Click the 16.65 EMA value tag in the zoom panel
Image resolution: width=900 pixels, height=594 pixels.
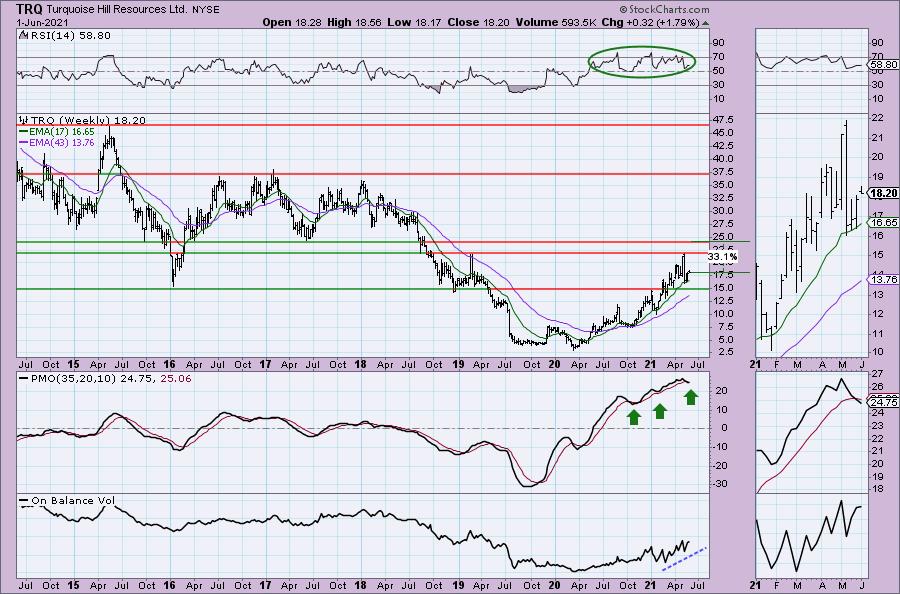click(x=885, y=223)
